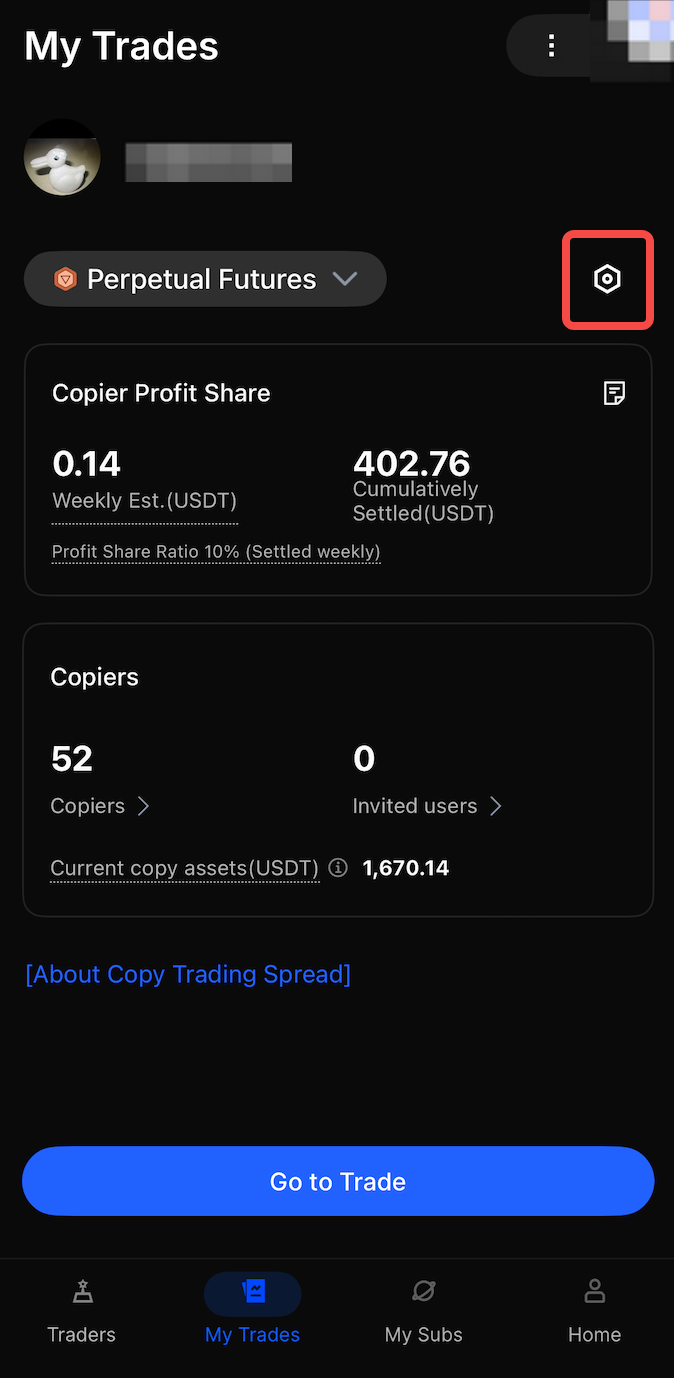Tap the Weekly Est.(USDT) label
Viewport: 674px width, 1378px height.
point(144,501)
